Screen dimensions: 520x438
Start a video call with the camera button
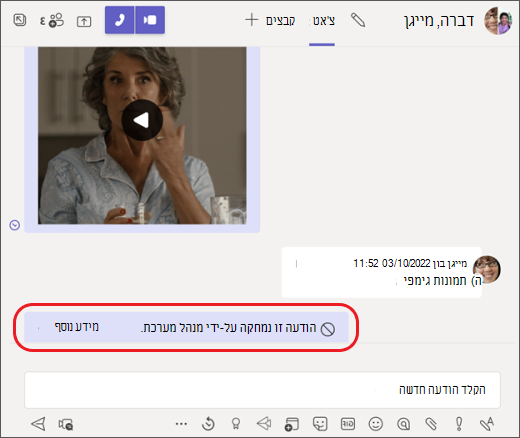[x=150, y=20]
